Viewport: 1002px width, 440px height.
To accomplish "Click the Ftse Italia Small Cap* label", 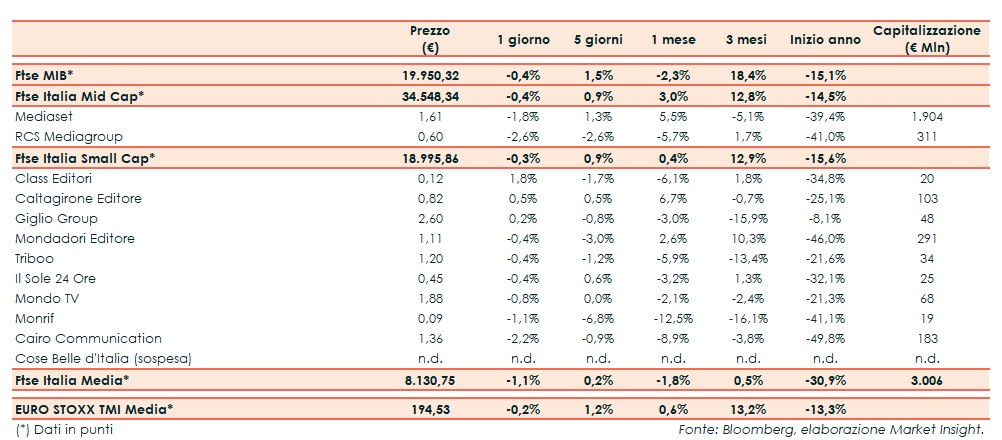I will coord(85,158).
